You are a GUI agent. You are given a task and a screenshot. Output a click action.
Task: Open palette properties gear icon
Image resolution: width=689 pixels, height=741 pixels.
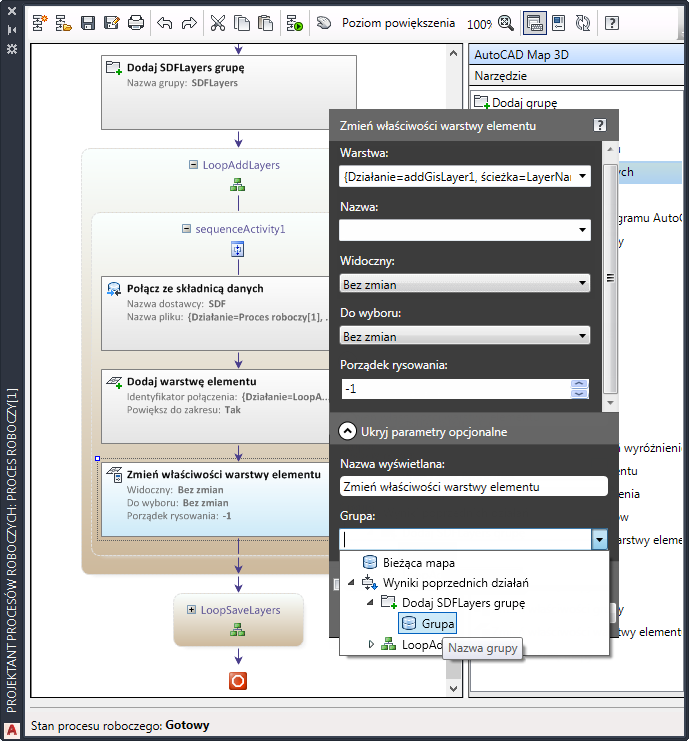[12, 49]
